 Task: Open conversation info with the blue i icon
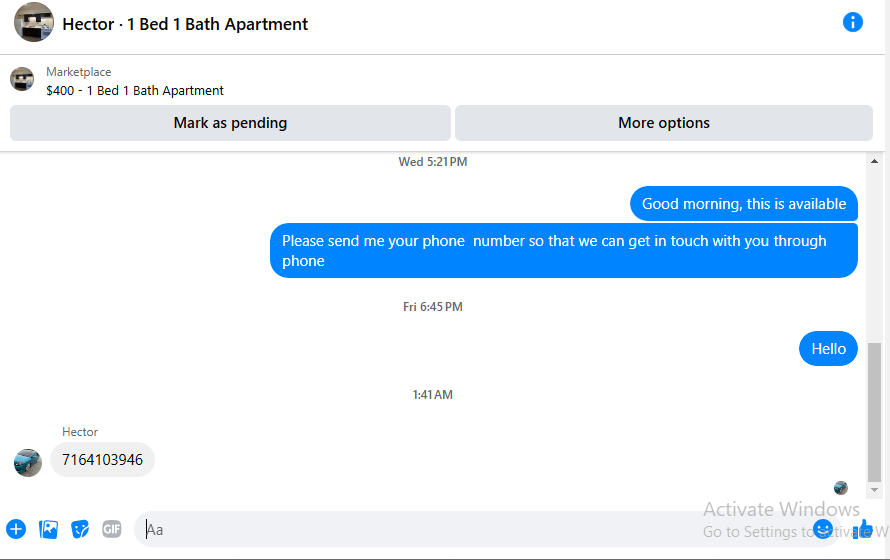(x=853, y=23)
